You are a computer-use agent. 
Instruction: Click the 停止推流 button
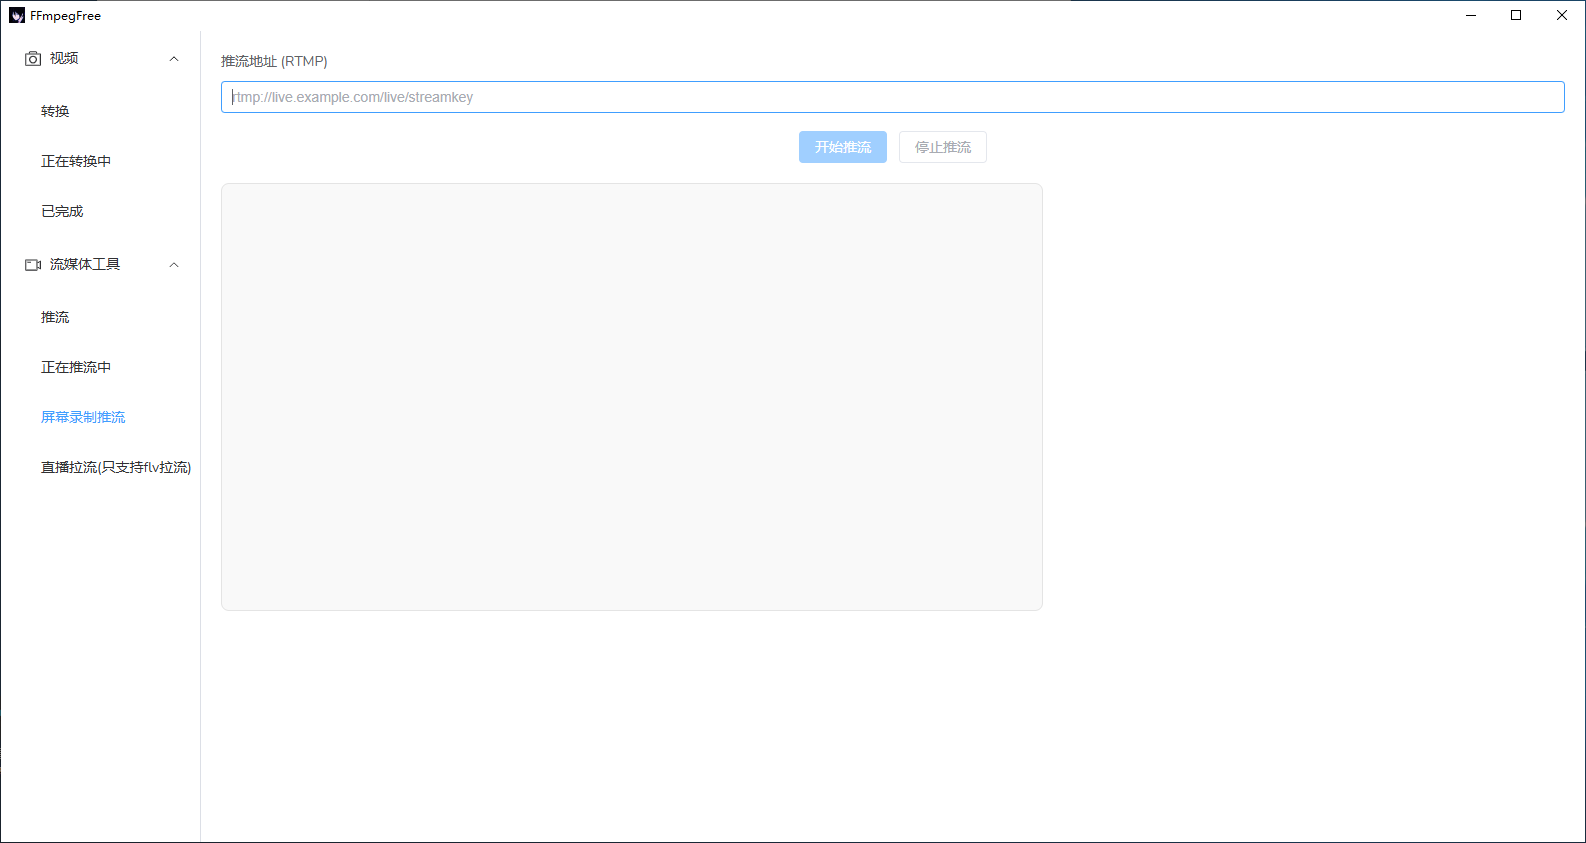(942, 147)
